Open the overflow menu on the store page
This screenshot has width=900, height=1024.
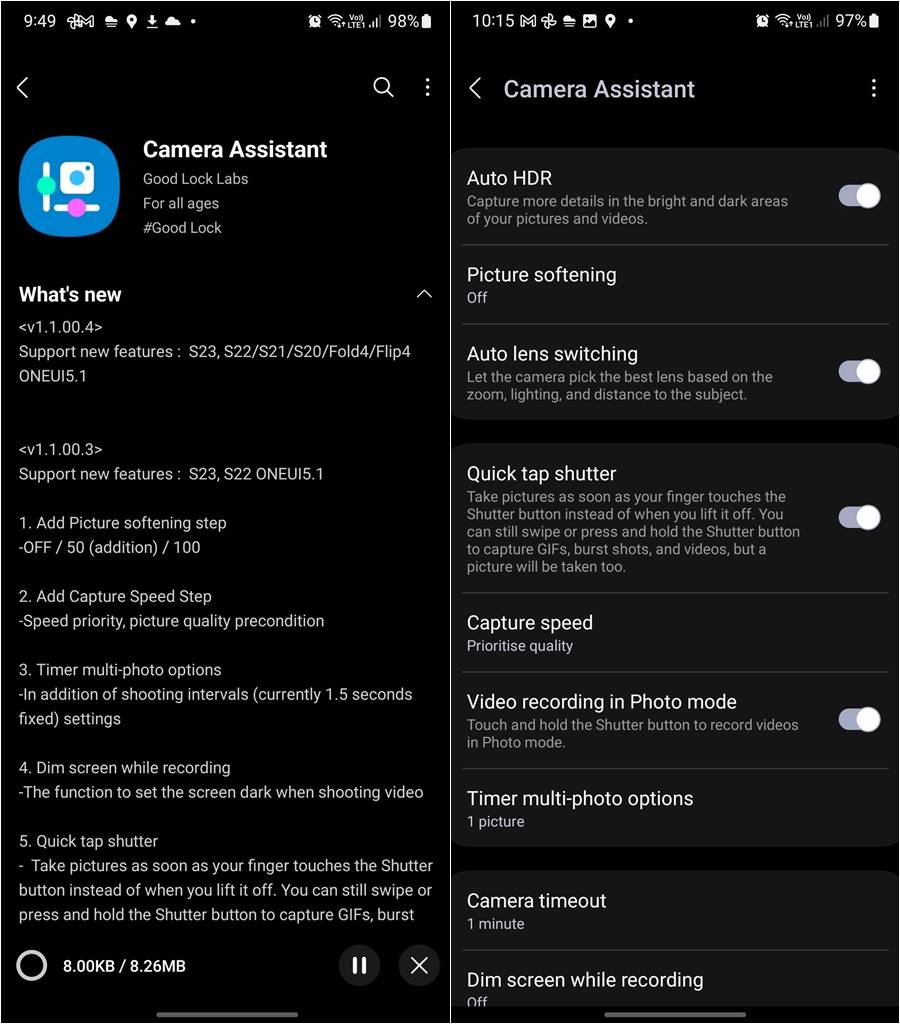(x=428, y=87)
